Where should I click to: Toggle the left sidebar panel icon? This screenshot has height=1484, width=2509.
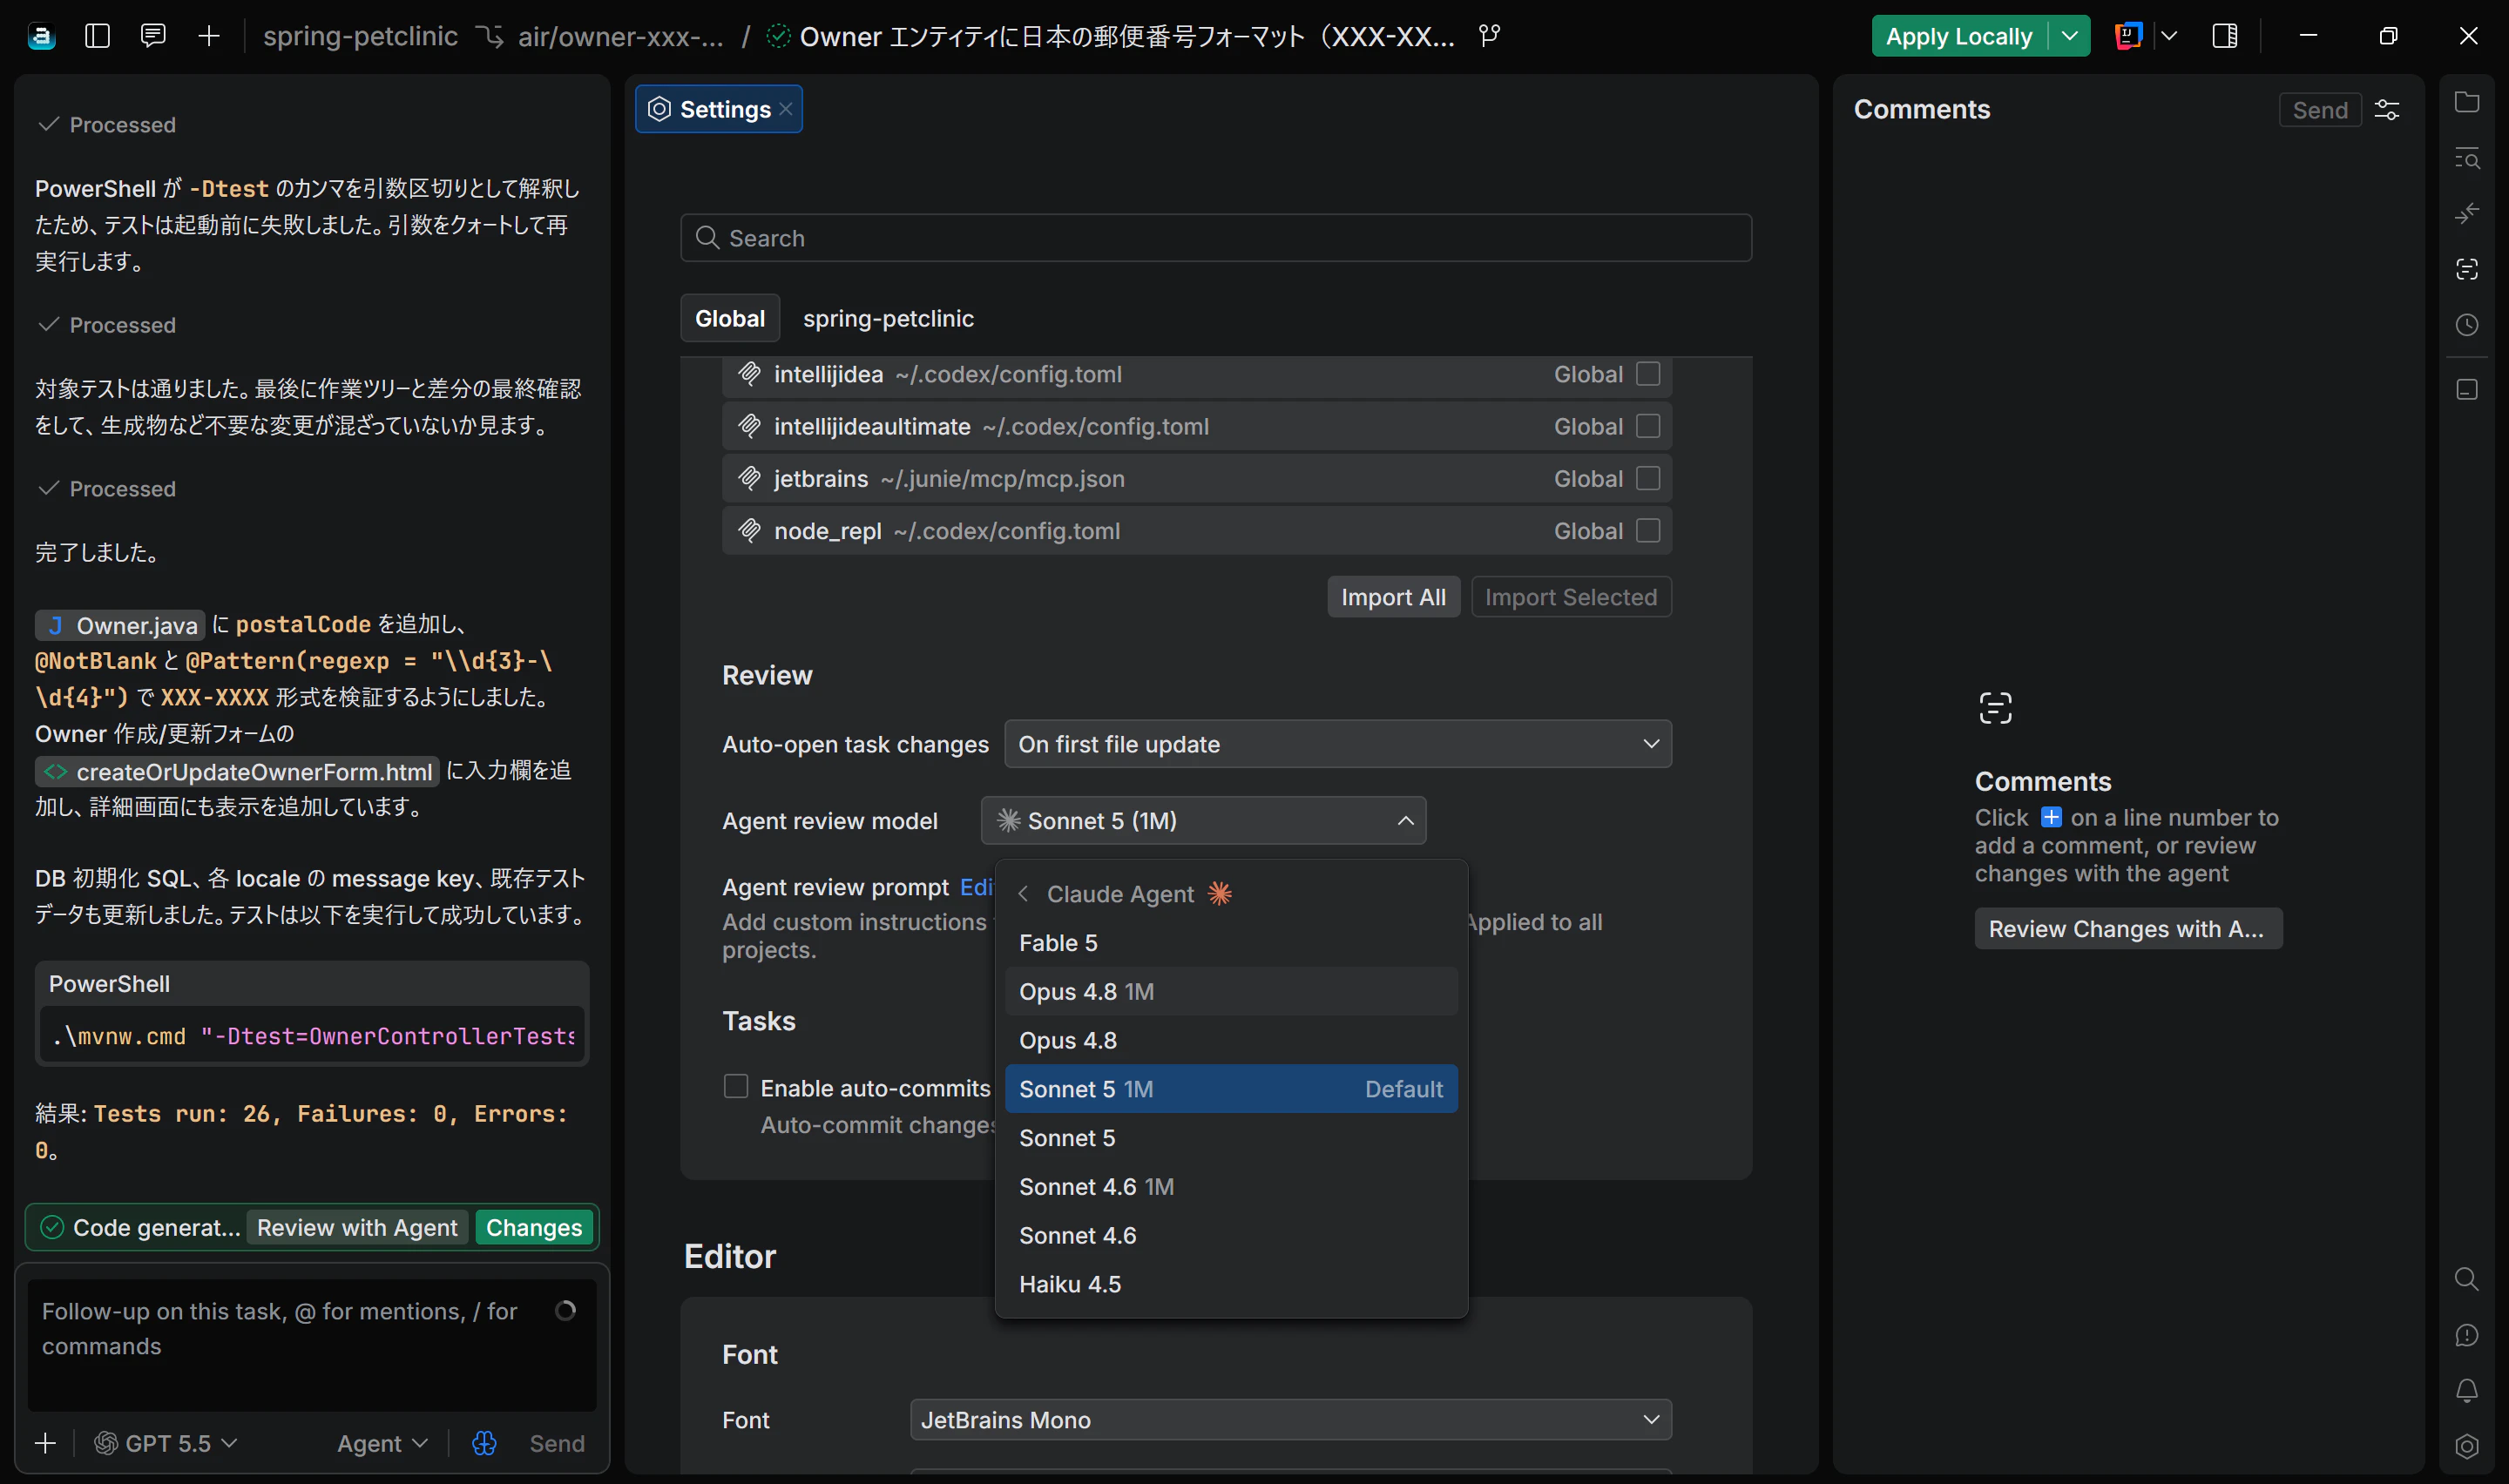tap(97, 36)
